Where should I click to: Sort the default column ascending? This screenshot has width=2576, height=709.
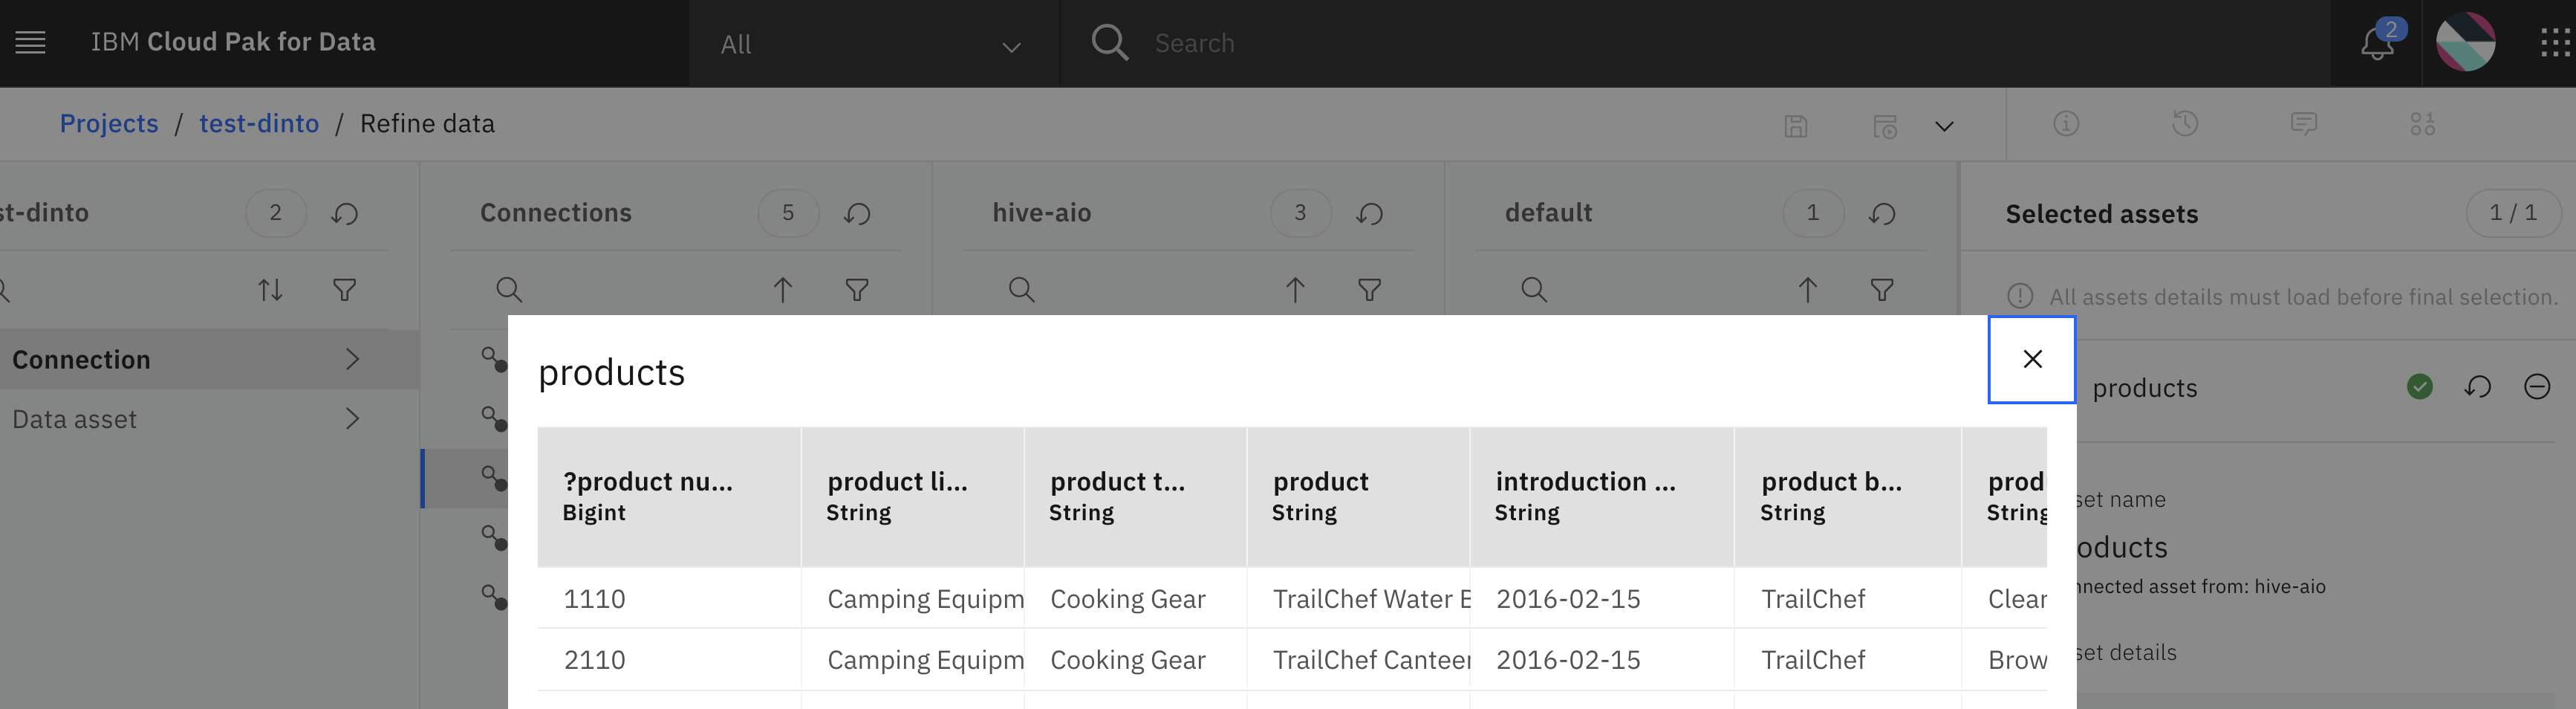(1807, 290)
